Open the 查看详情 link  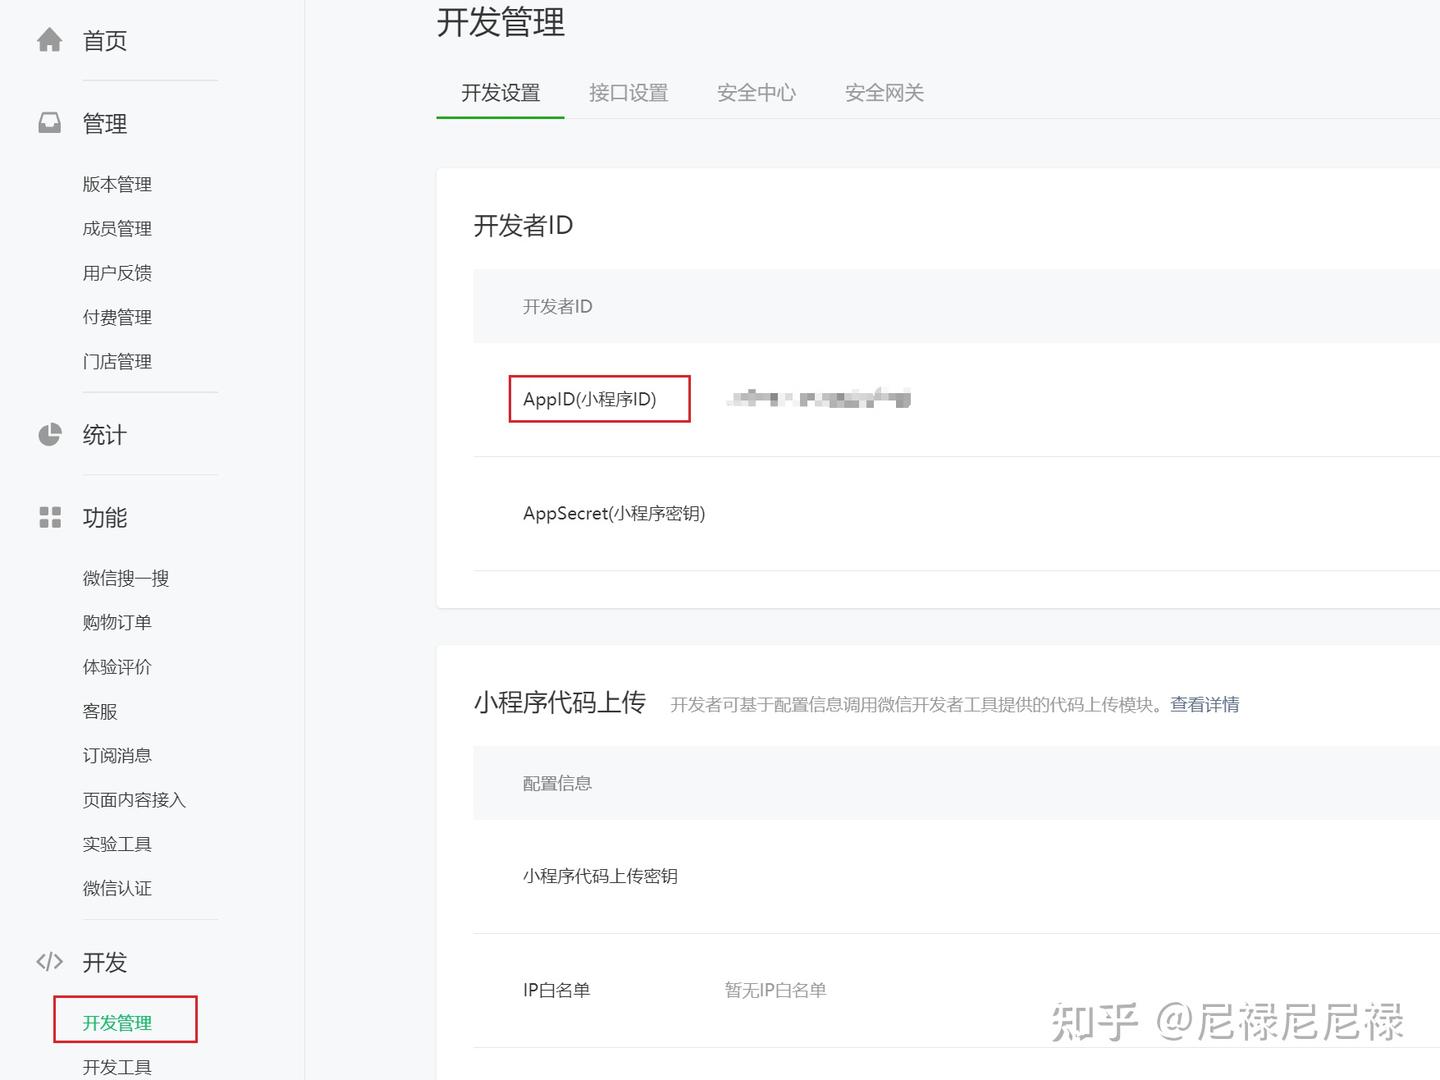(x=1204, y=705)
